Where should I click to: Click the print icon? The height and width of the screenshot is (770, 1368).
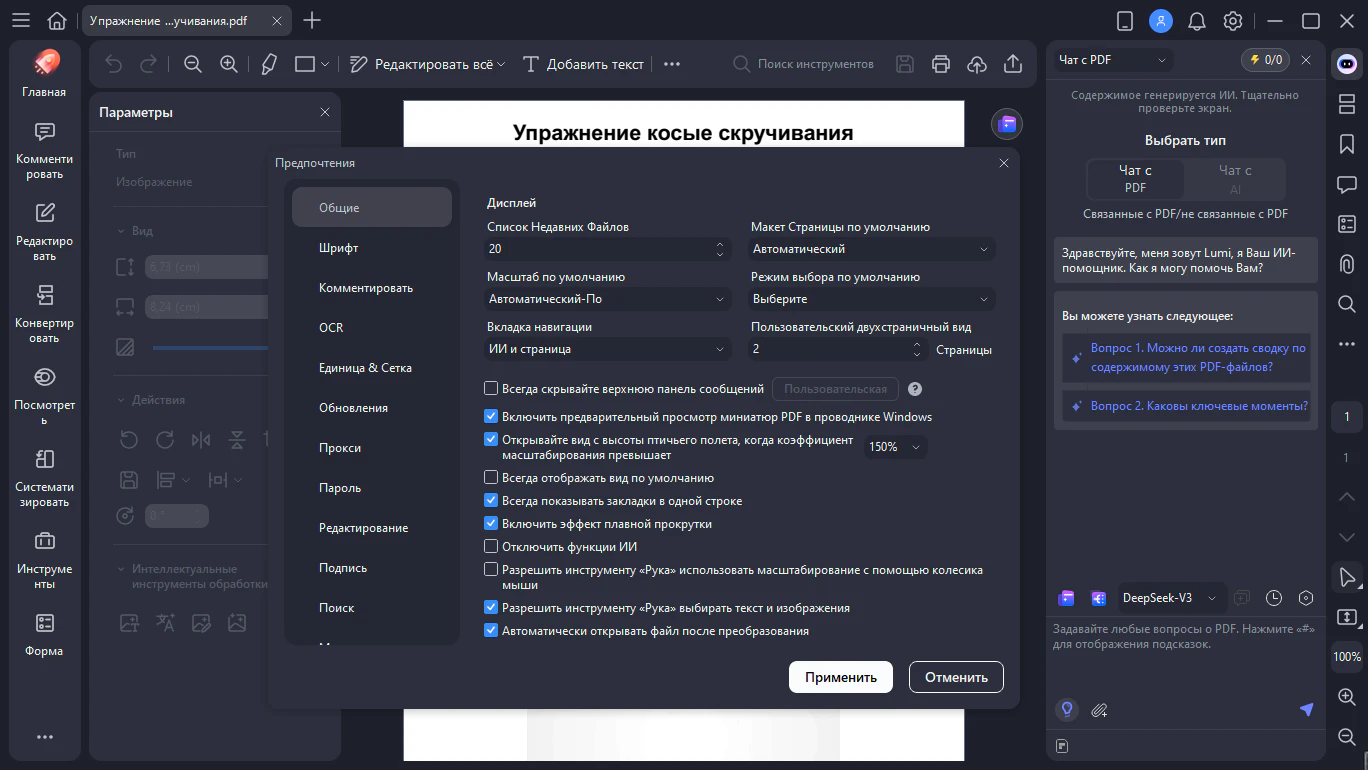click(940, 64)
